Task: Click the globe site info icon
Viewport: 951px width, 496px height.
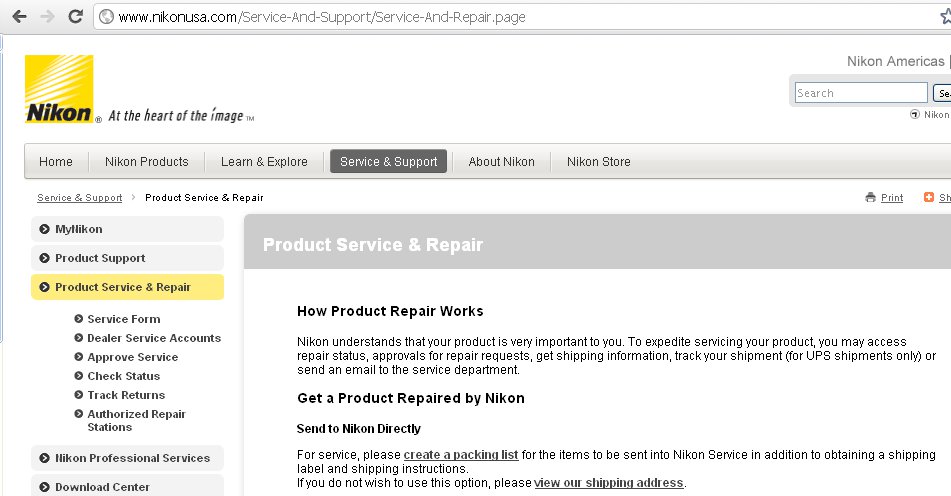Action: (106, 16)
